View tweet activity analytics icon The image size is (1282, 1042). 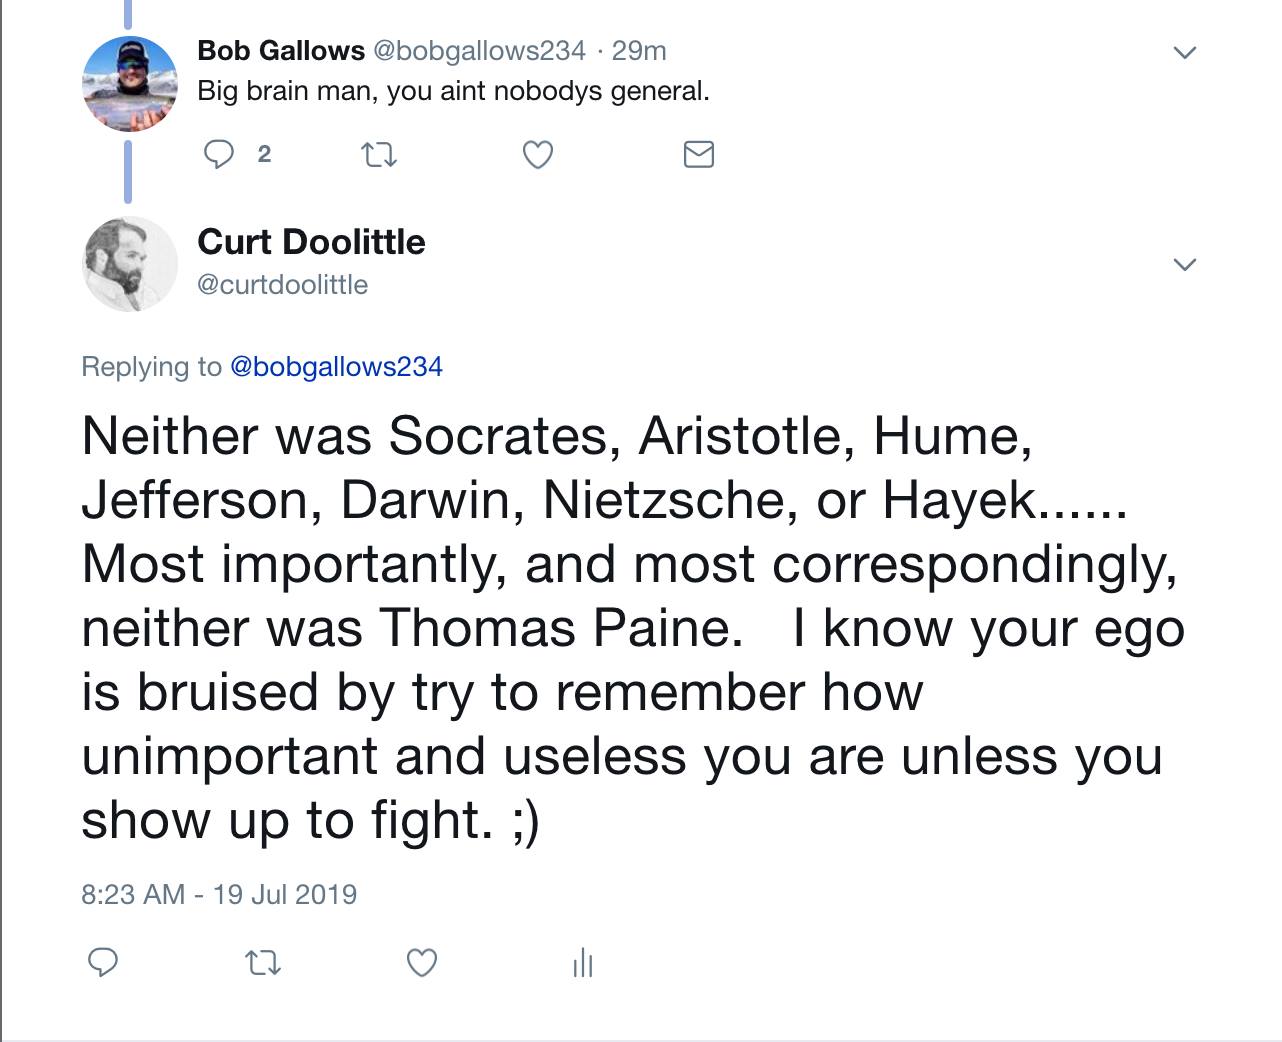[x=583, y=964]
